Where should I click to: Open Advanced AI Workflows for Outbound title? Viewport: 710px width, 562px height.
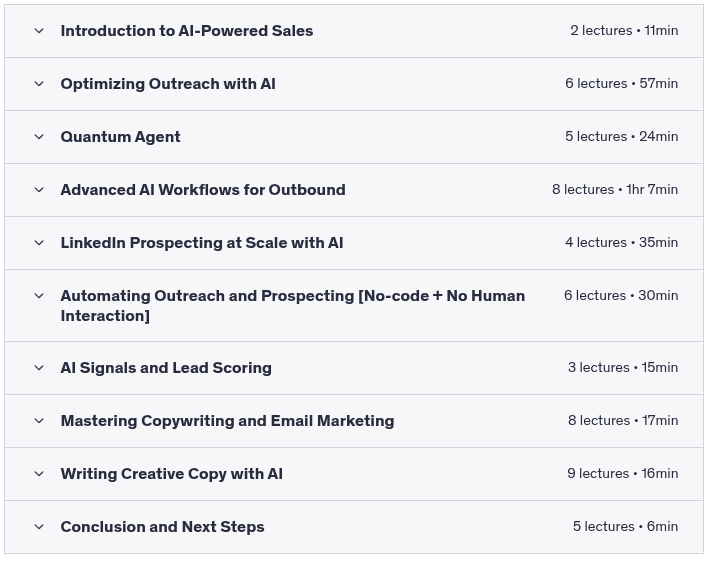coord(202,190)
